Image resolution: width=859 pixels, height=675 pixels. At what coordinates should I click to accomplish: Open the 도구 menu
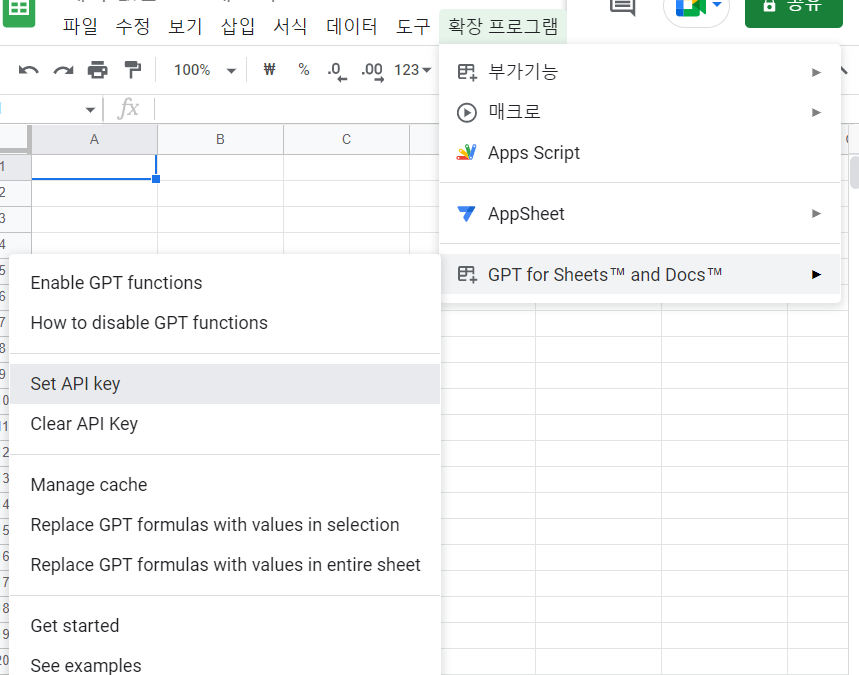[x=413, y=26]
